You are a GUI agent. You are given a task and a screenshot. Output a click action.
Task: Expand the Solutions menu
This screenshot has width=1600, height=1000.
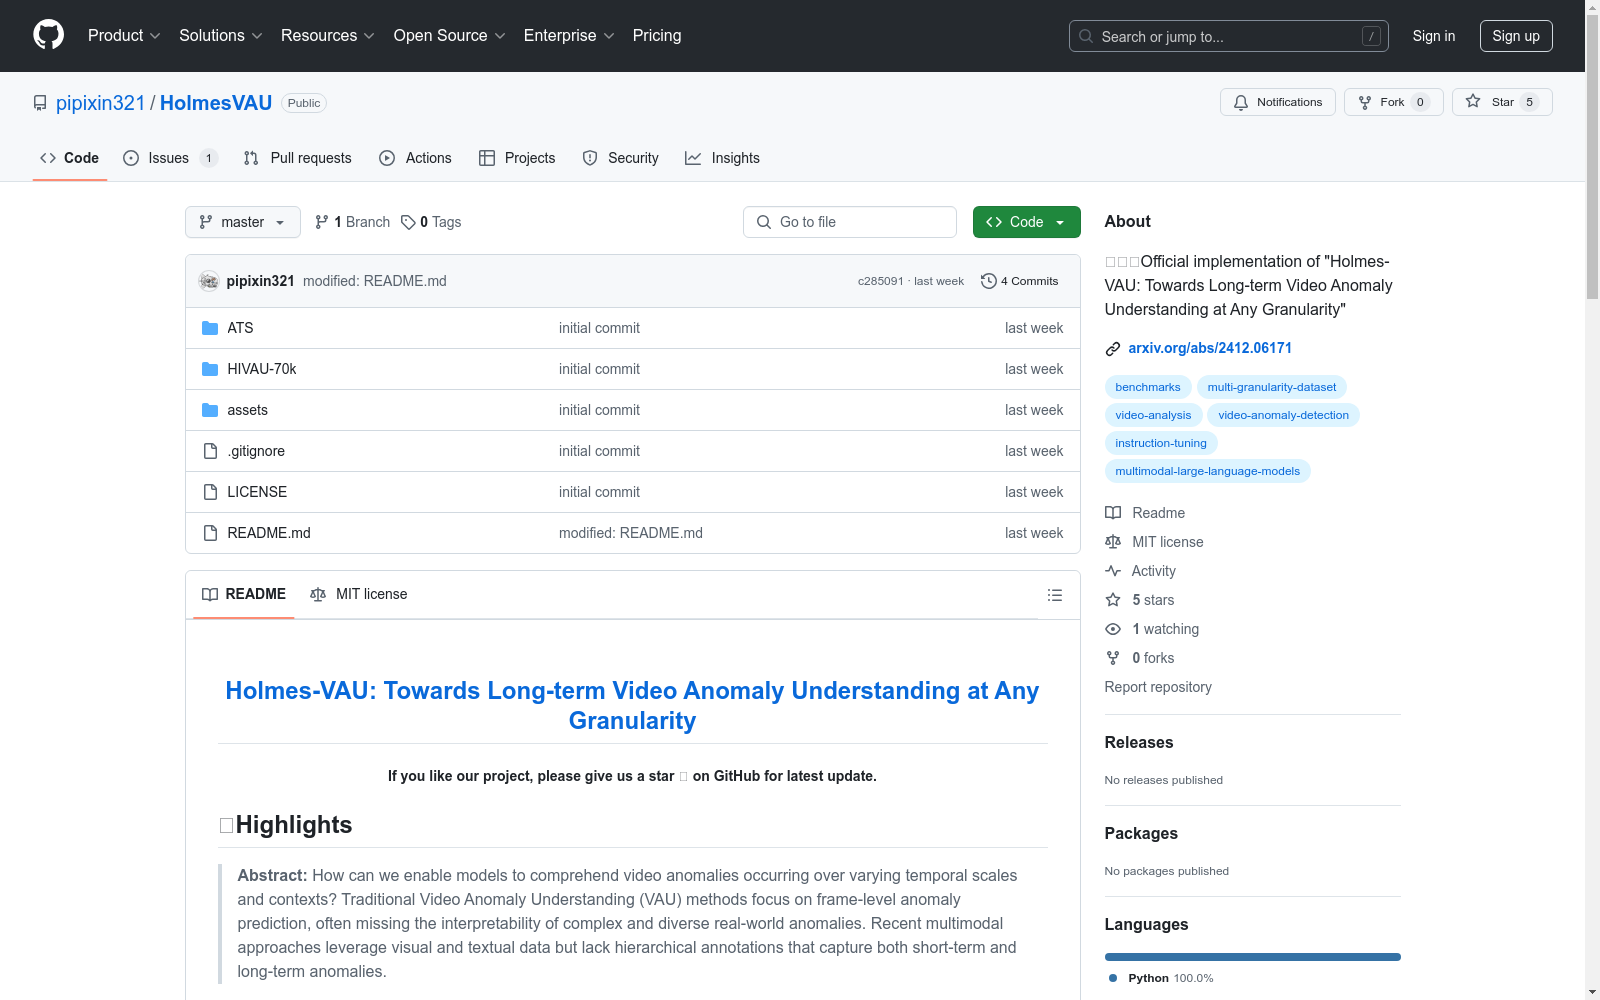221,36
